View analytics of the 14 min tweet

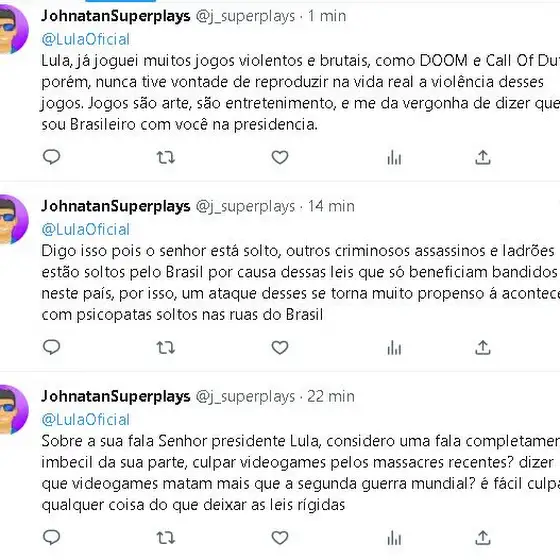(x=394, y=347)
